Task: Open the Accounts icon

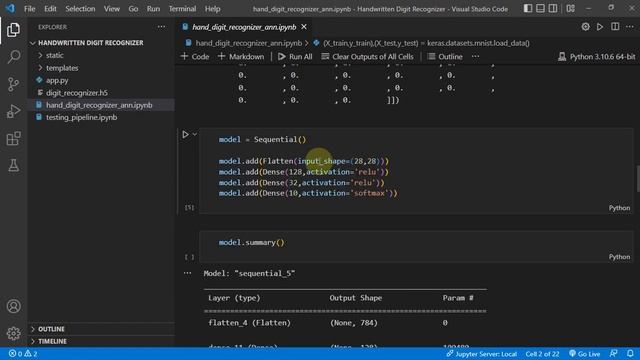Action: click(13, 306)
